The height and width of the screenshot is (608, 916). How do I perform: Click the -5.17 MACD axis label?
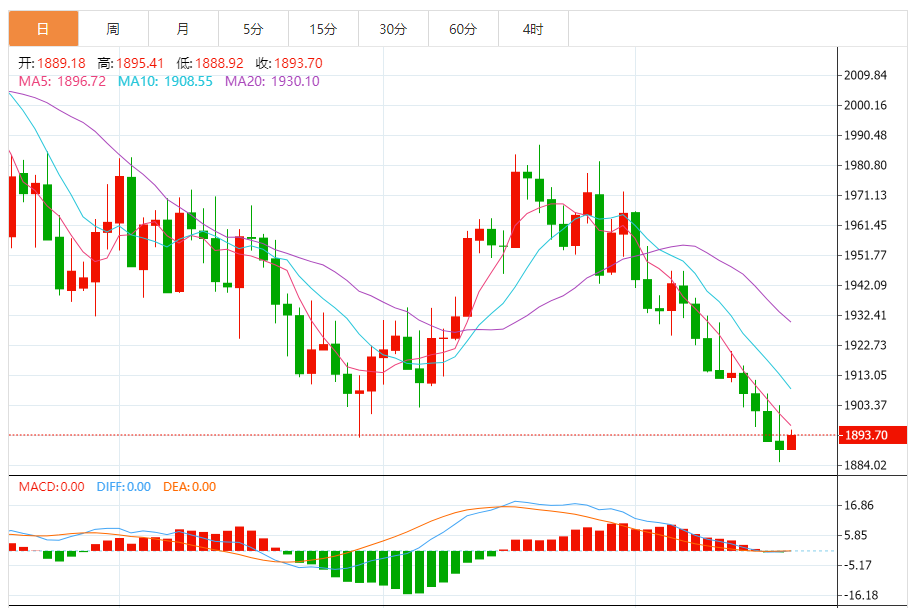pyautogui.click(x=858, y=565)
